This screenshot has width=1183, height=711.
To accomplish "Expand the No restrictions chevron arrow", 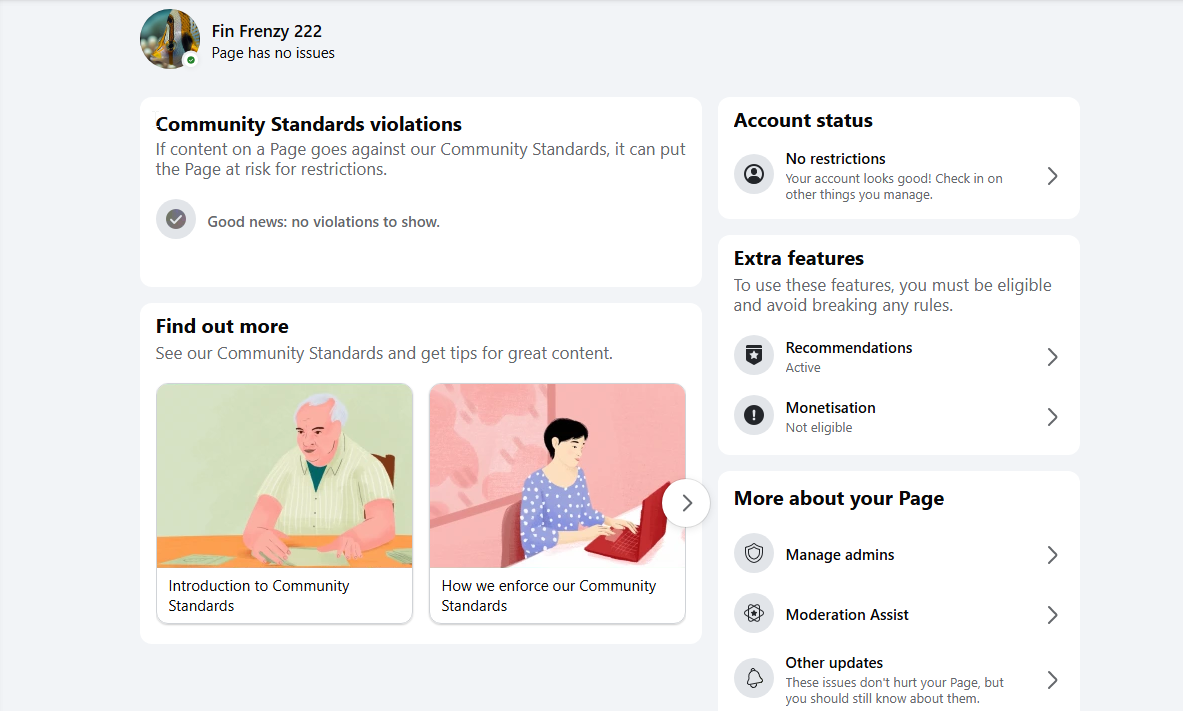I will [1052, 176].
